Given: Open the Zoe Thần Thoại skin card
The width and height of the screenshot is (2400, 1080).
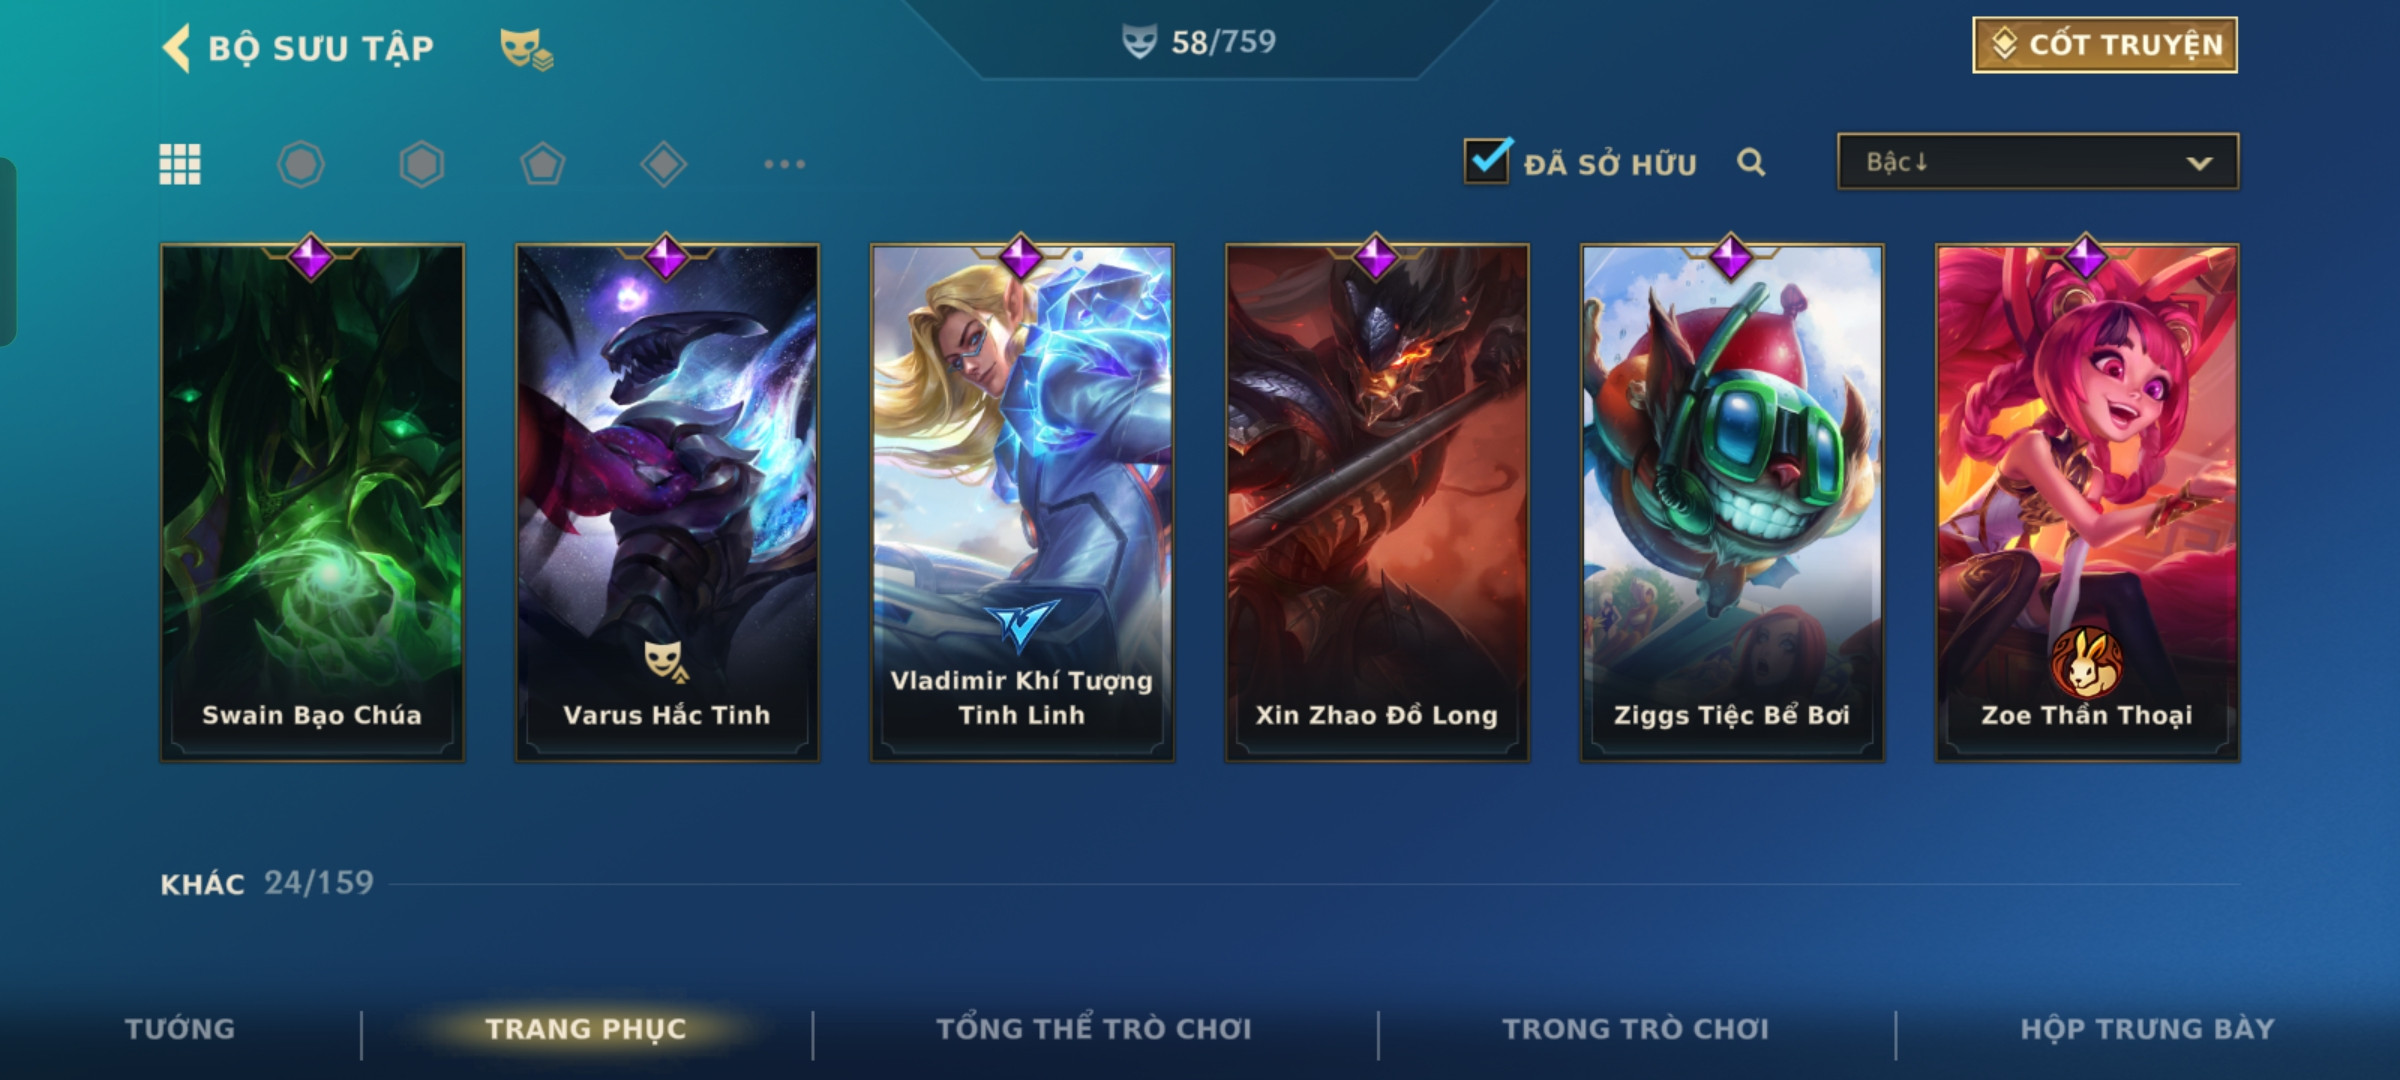Looking at the screenshot, I should coord(2087,503).
